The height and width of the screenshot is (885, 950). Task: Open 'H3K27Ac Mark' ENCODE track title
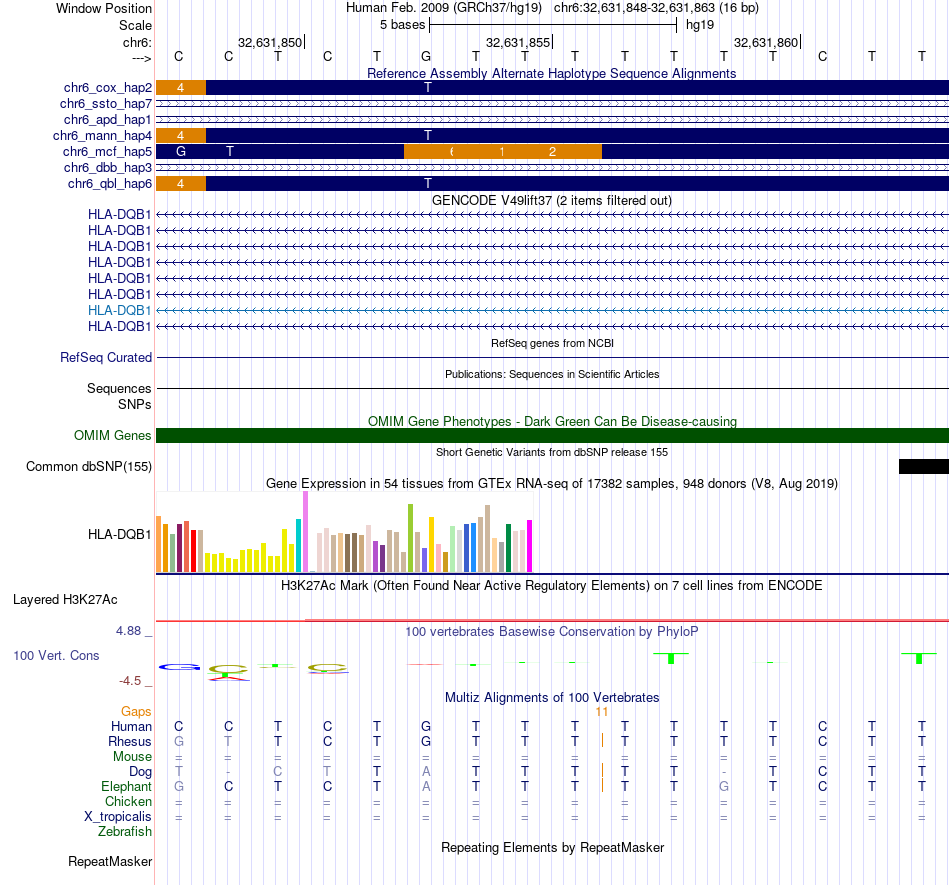(x=552, y=586)
